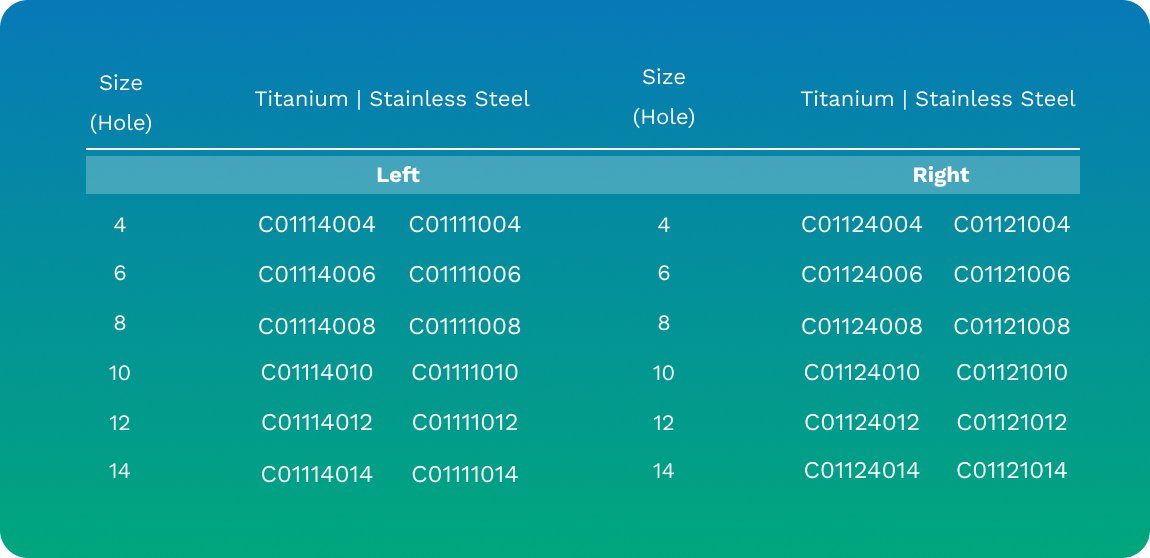
Task: Select titanium right code C01124014
Action: click(862, 470)
